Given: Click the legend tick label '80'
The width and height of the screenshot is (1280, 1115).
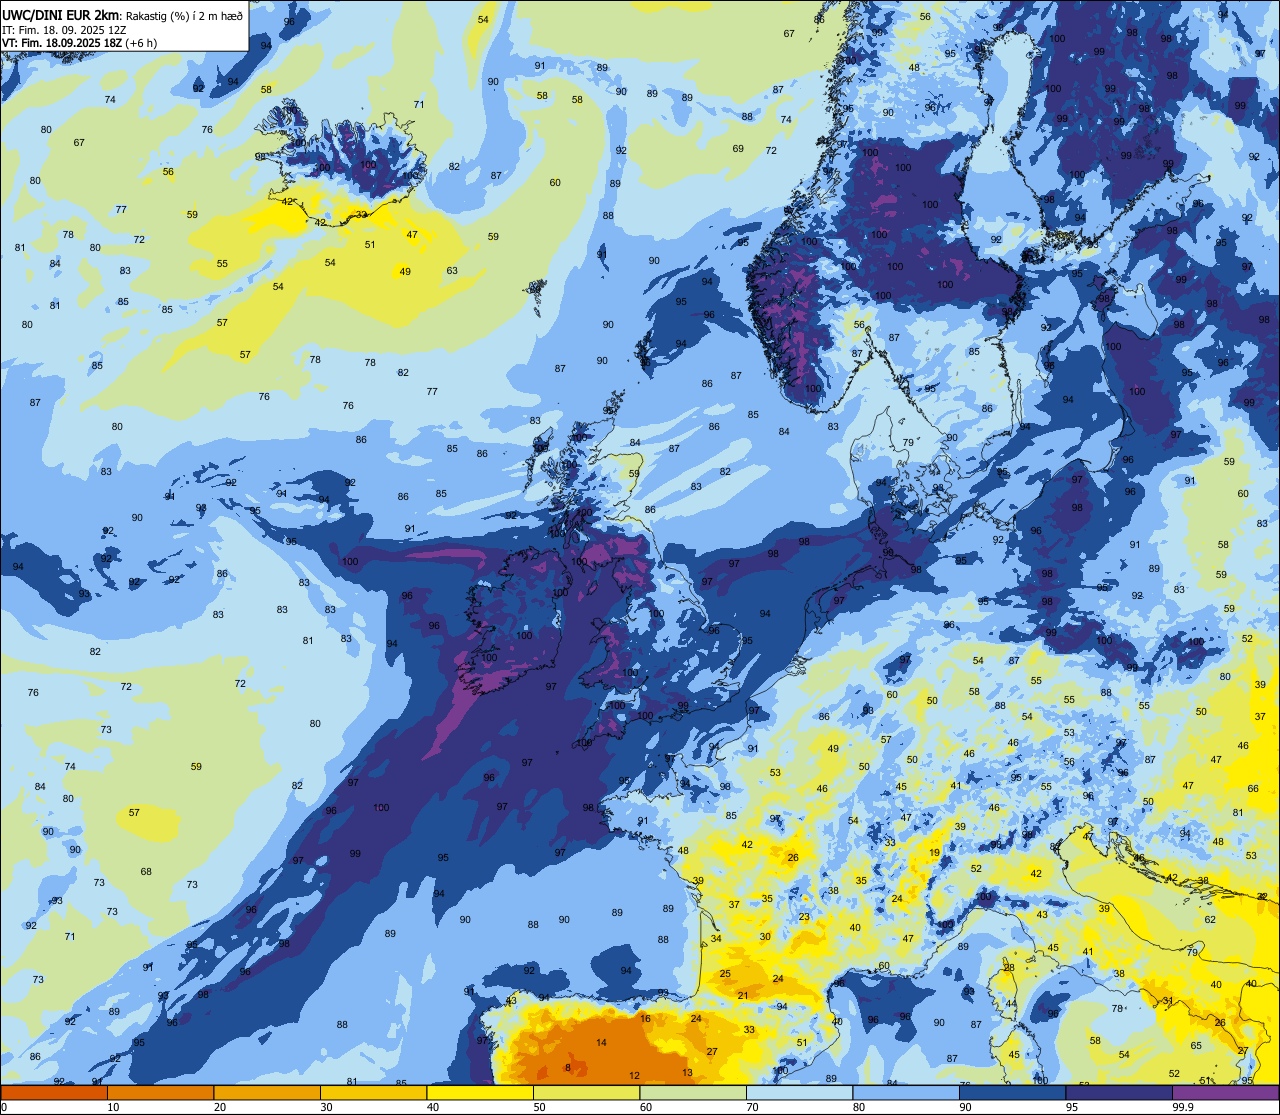Looking at the screenshot, I should point(859,1107).
